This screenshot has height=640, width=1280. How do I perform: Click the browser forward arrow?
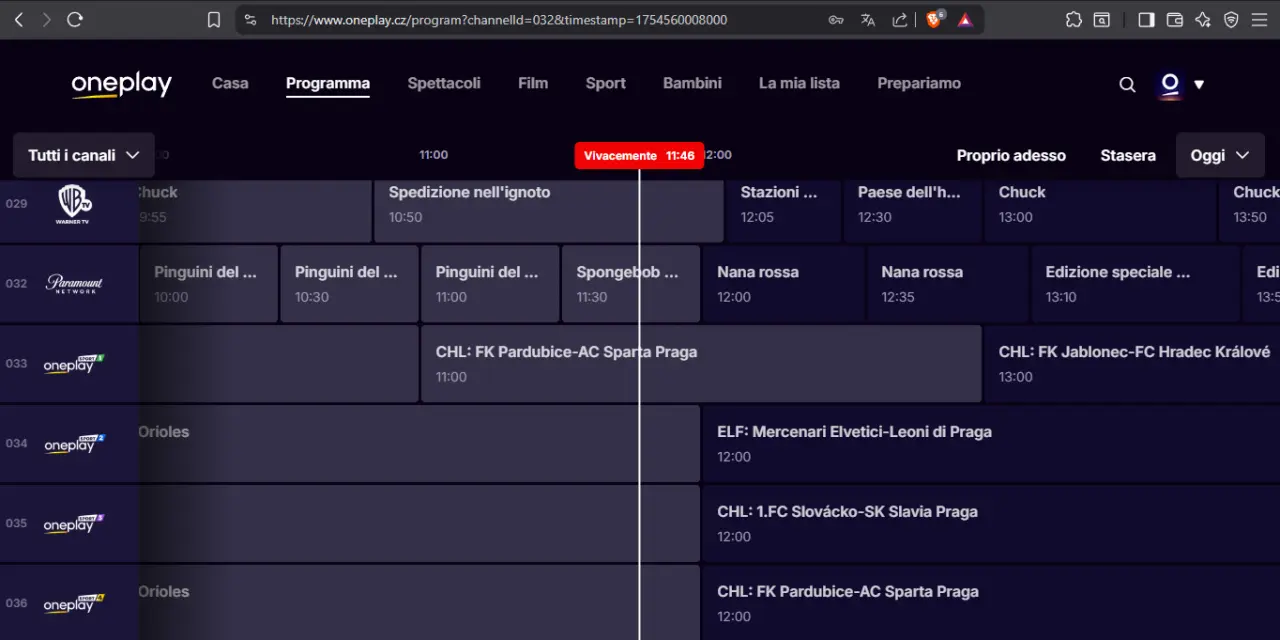tap(46, 20)
